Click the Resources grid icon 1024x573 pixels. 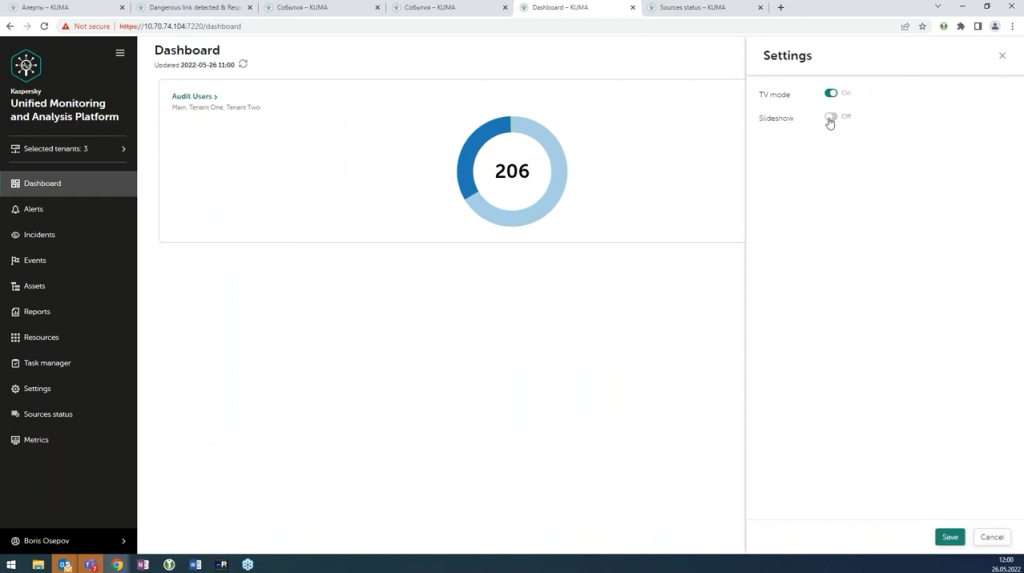pyautogui.click(x=15, y=337)
